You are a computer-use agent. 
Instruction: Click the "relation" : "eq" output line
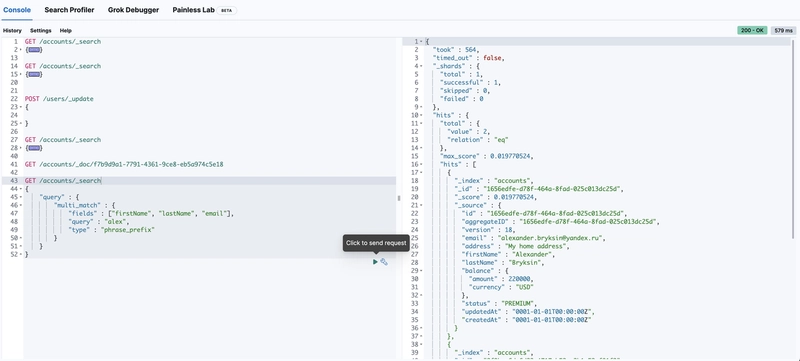478,140
